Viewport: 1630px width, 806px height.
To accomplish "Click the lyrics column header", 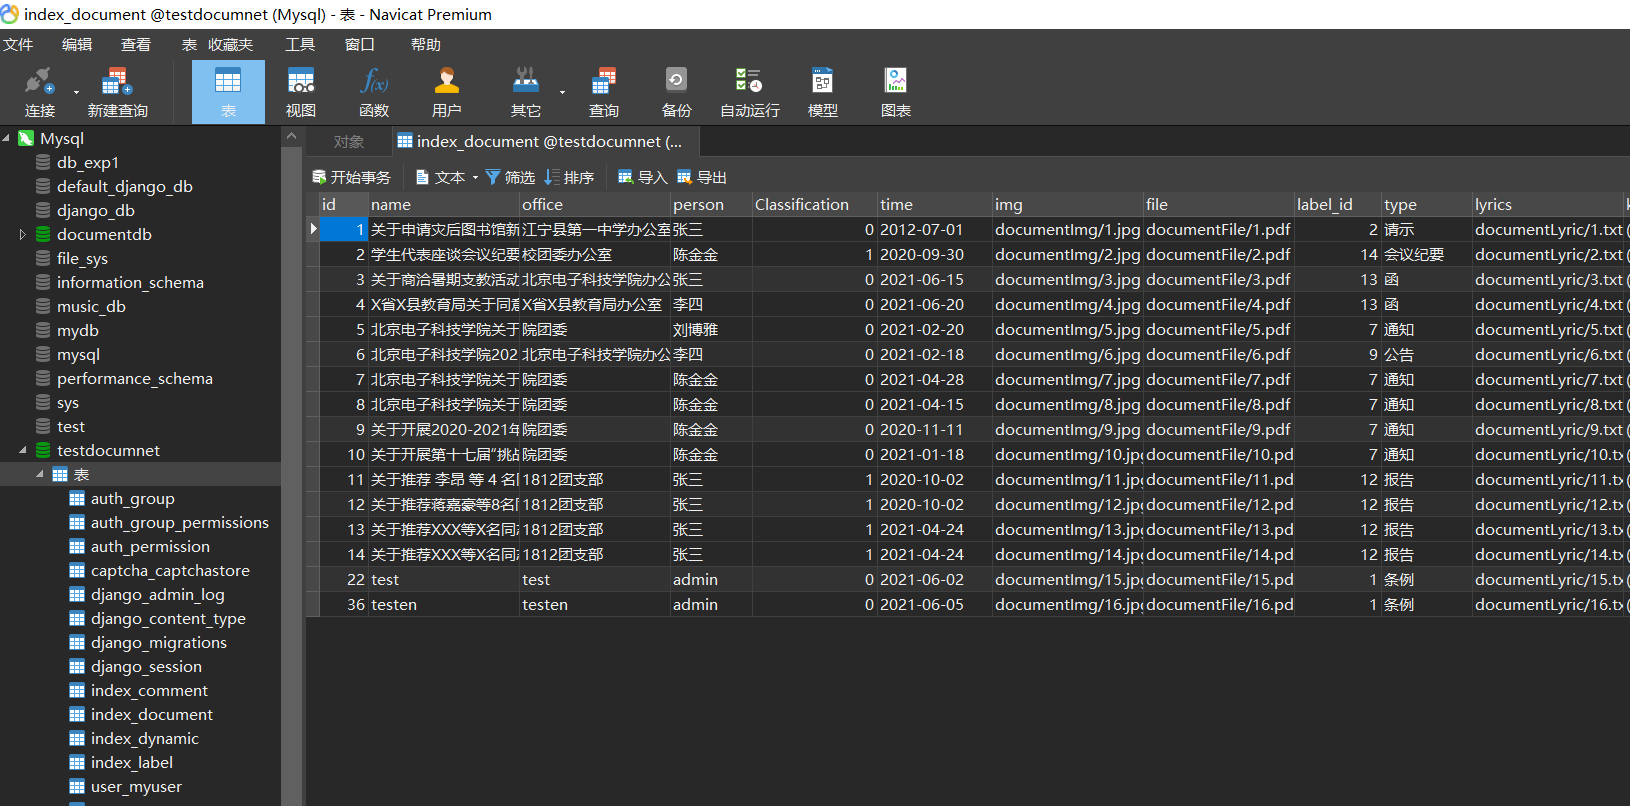I will coord(1548,204).
